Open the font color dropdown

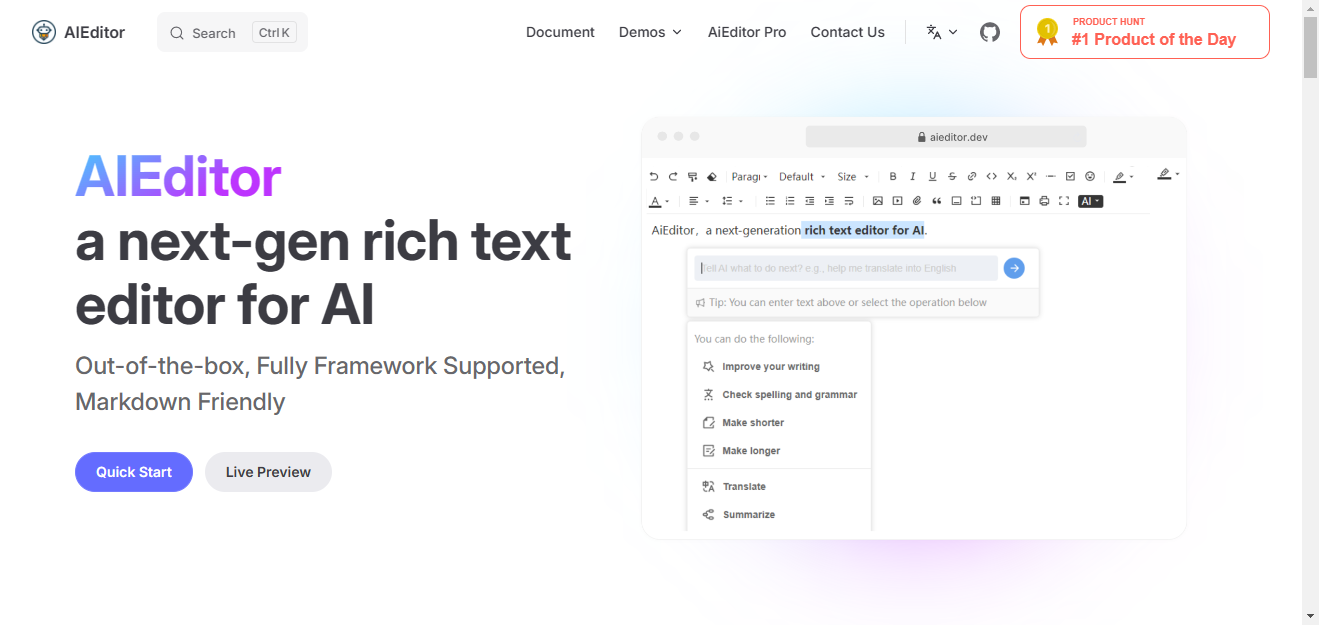point(659,201)
